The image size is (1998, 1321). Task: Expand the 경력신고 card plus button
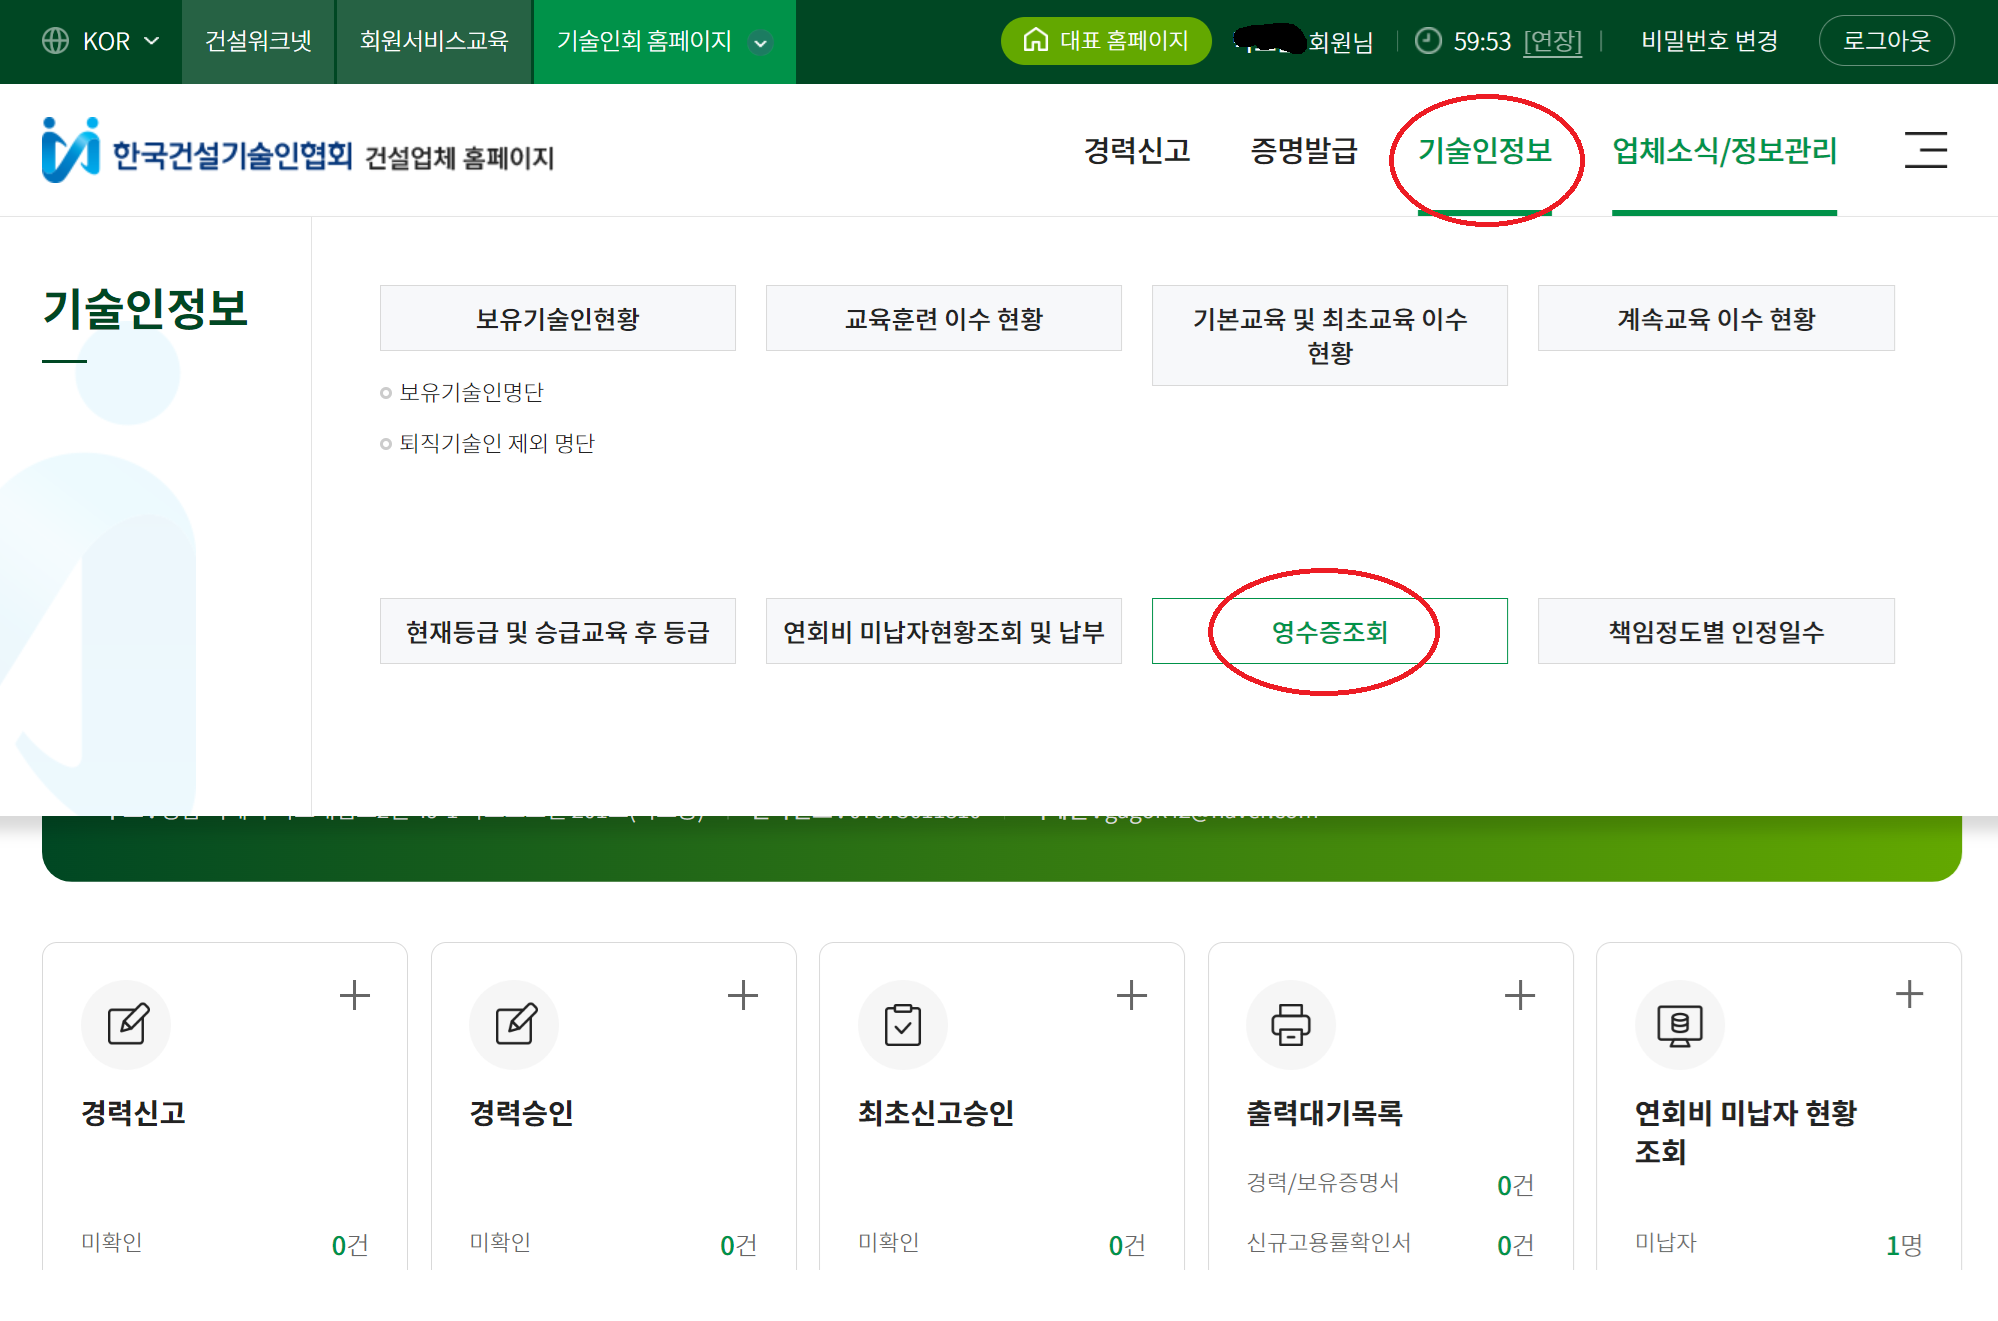click(x=355, y=995)
